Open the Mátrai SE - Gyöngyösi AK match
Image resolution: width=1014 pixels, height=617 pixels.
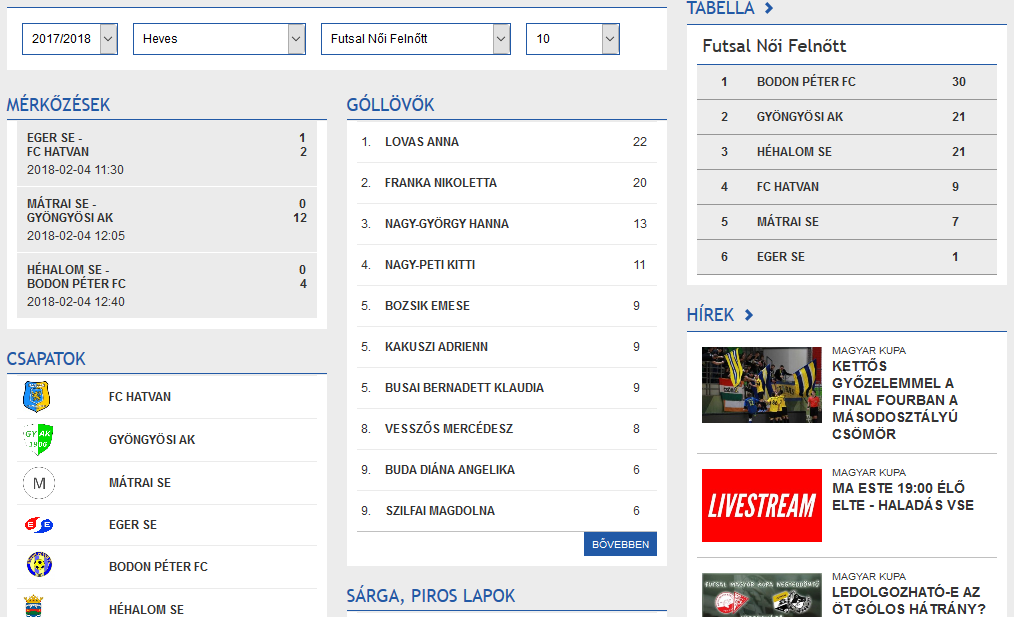[x=167, y=219]
